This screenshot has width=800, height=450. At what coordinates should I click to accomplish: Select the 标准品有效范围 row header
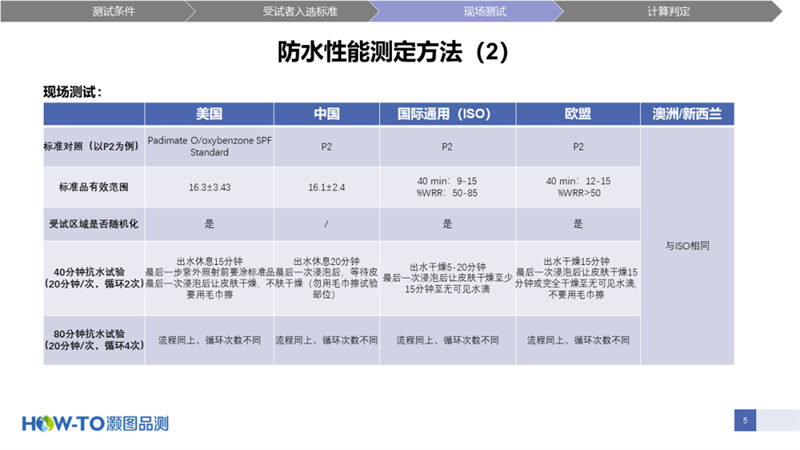point(94,186)
